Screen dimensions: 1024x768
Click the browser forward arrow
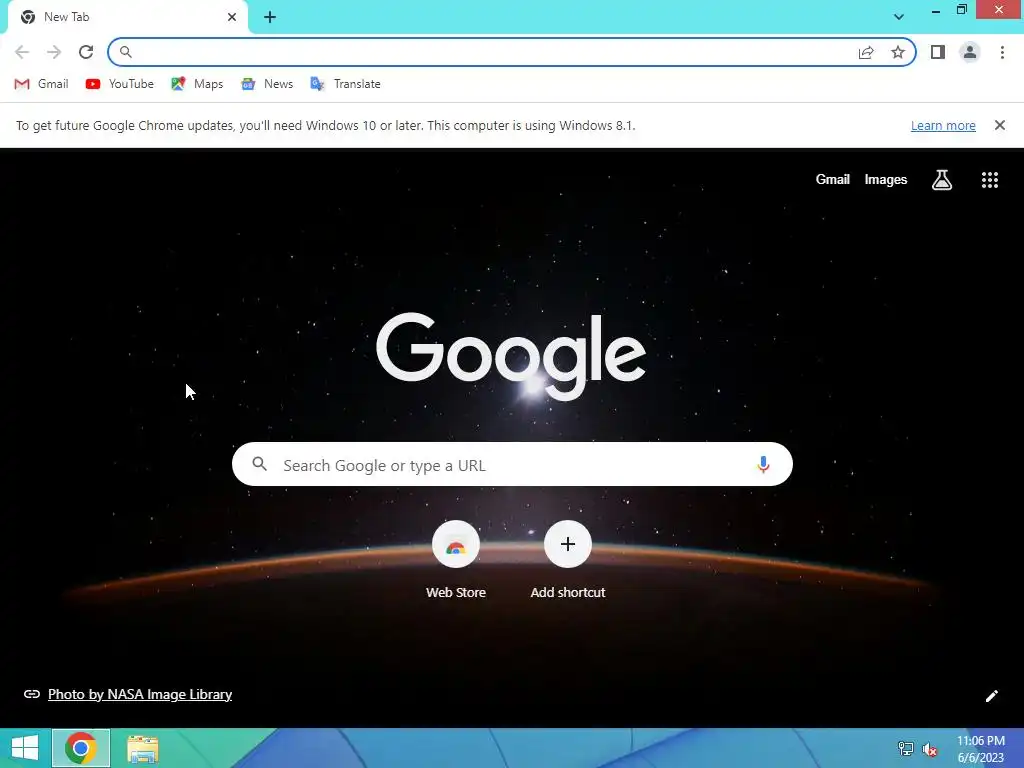point(54,52)
